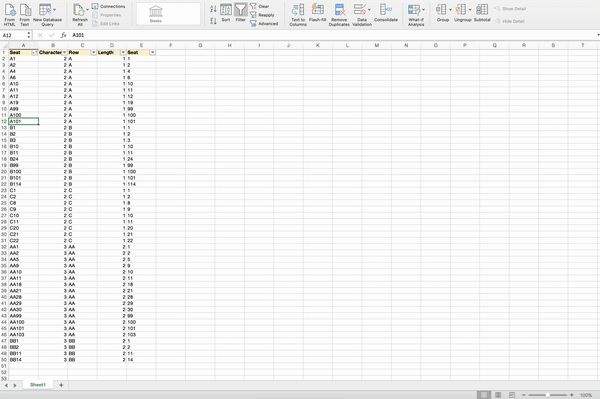This screenshot has height=399, width=600.
Task: Confirm formula entry checkmark icon
Action: point(52,35)
